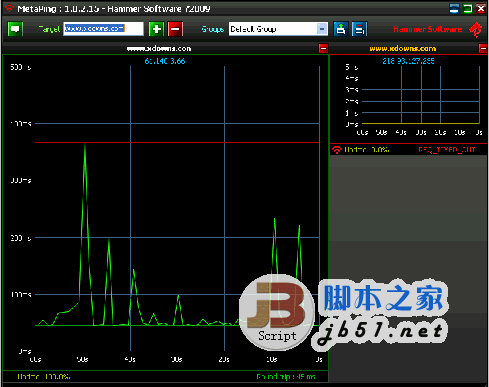This screenshot has width=489, height=387.
Task: Click the red wifi status icon
Action: [337, 150]
